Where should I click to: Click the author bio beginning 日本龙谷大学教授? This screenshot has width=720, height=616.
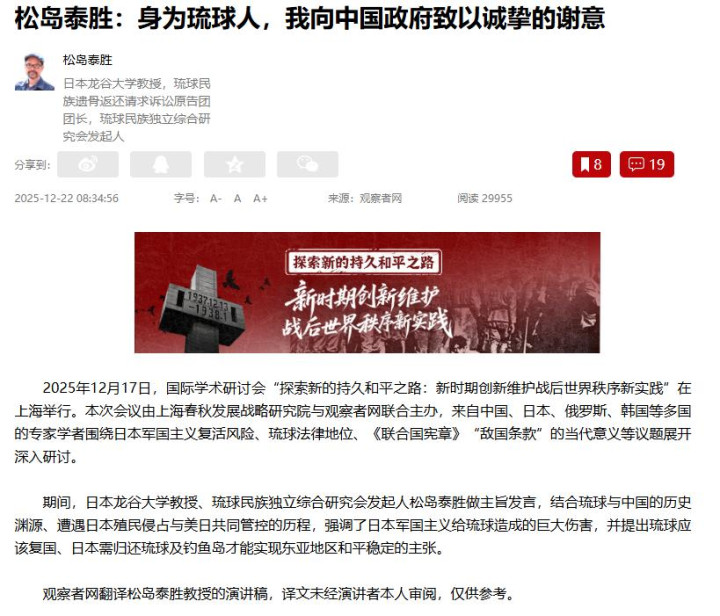(x=137, y=110)
